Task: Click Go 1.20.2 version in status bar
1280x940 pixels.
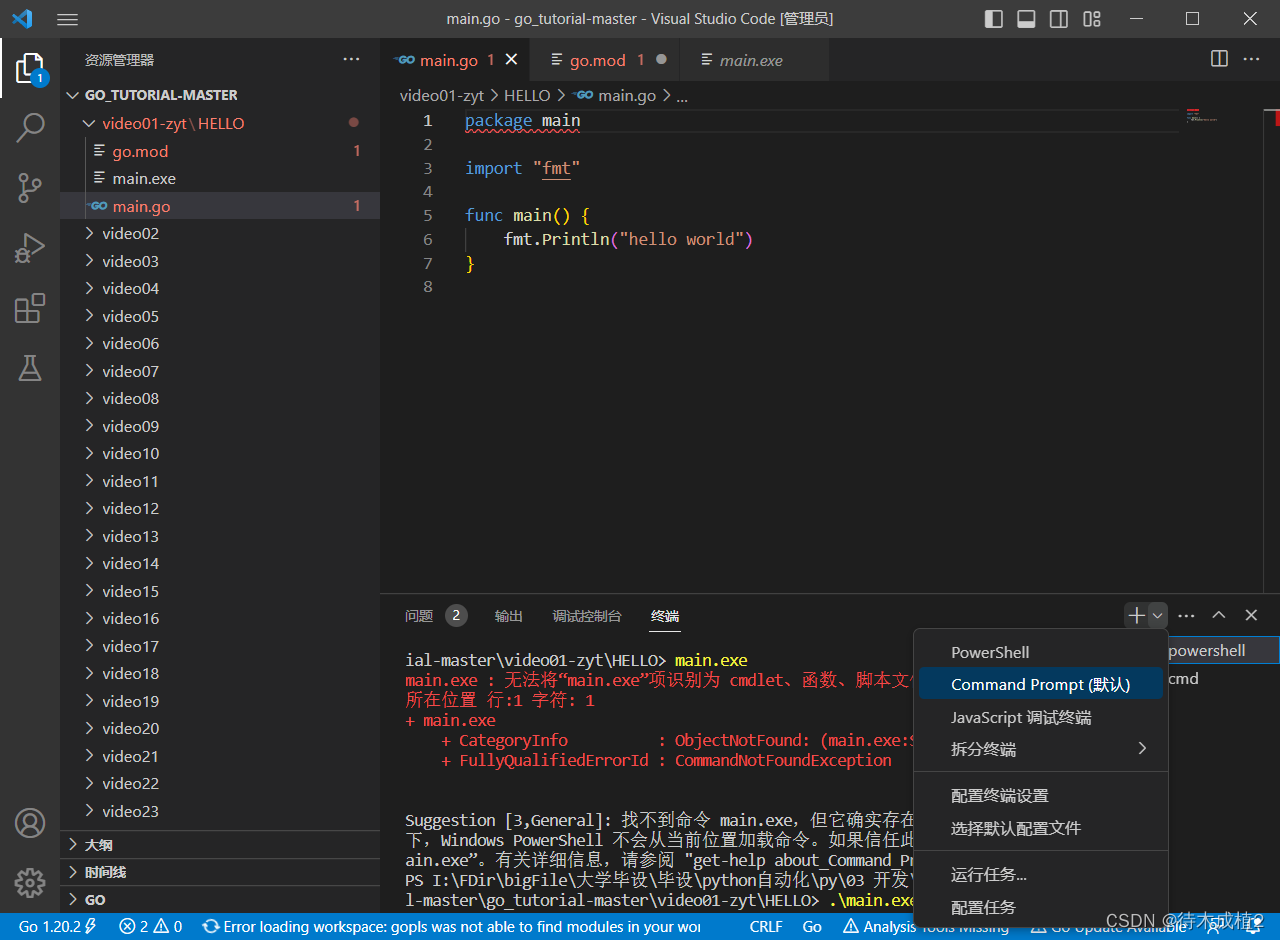Action: pyautogui.click(x=57, y=927)
